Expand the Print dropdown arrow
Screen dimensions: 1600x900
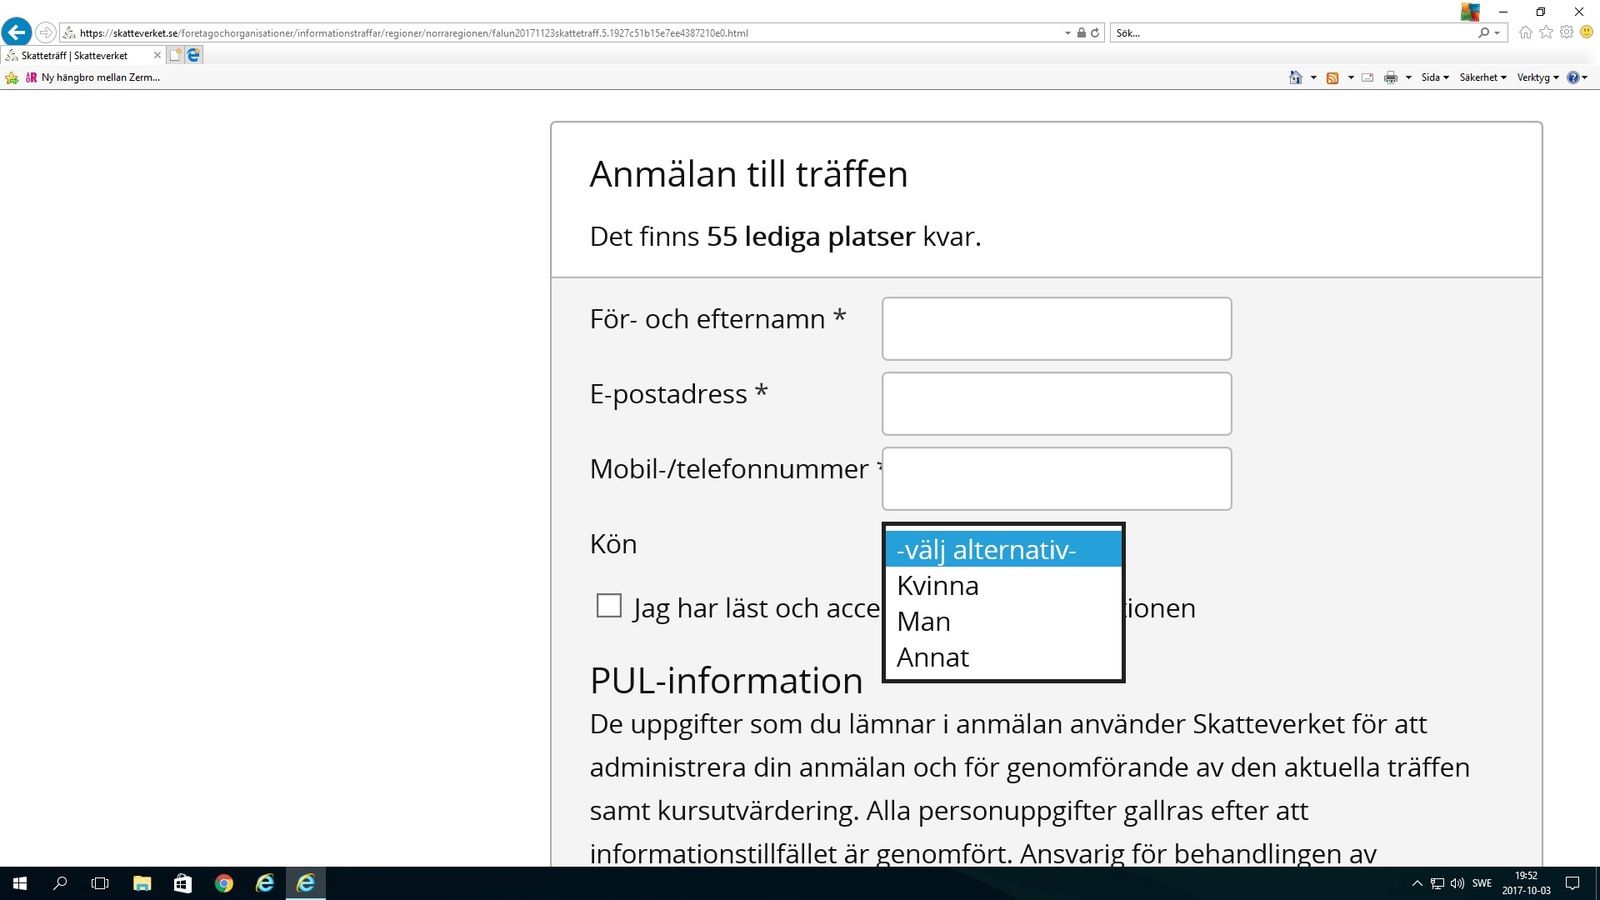pyautogui.click(x=1408, y=77)
